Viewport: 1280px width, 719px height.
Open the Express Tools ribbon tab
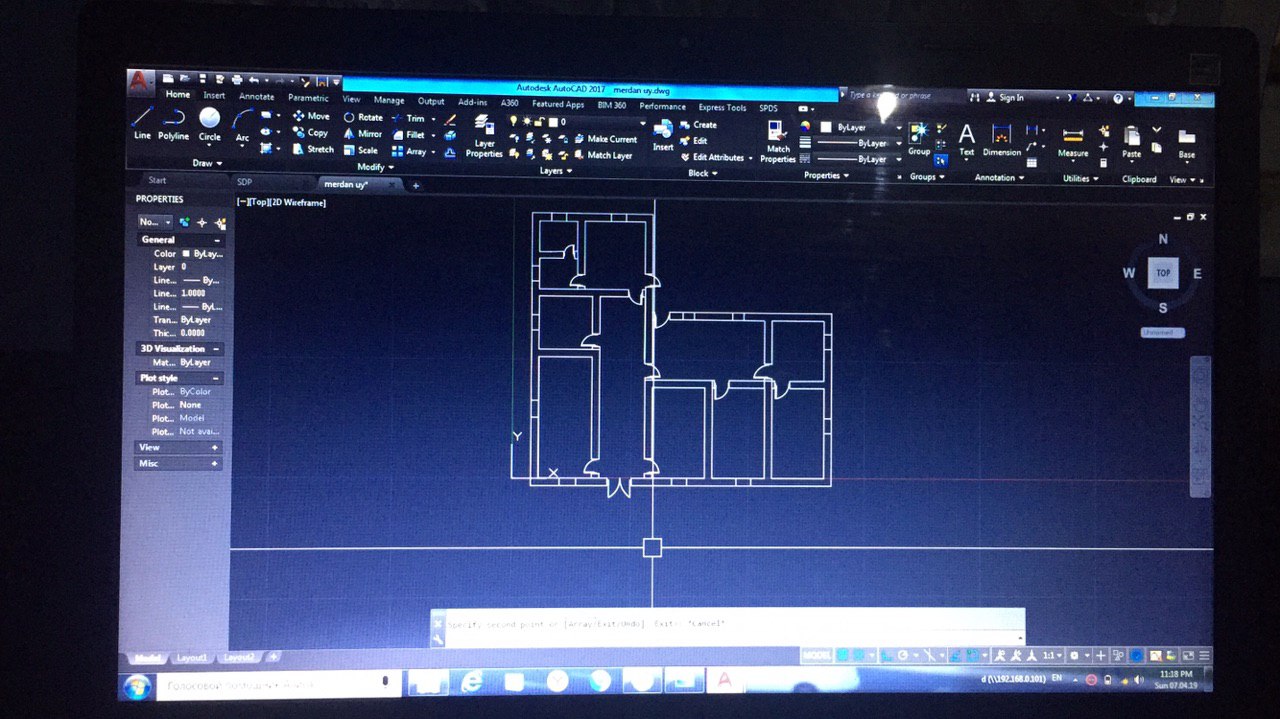722,107
